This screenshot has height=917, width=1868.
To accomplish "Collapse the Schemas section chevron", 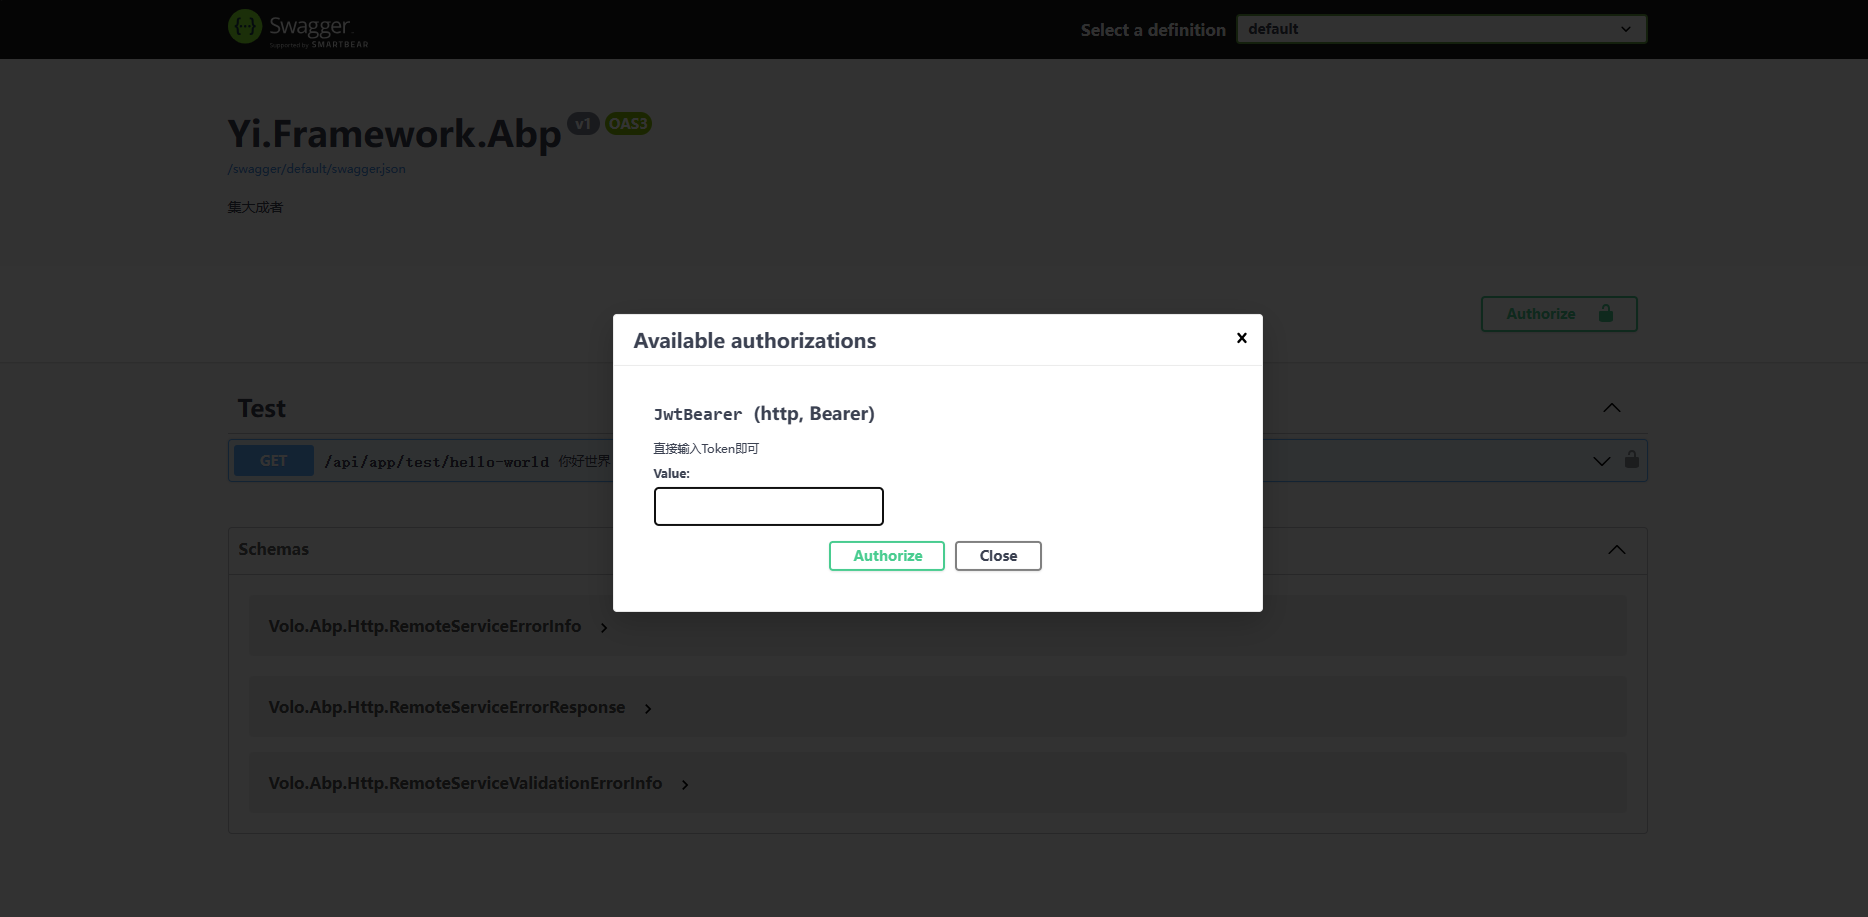I will point(1616,550).
